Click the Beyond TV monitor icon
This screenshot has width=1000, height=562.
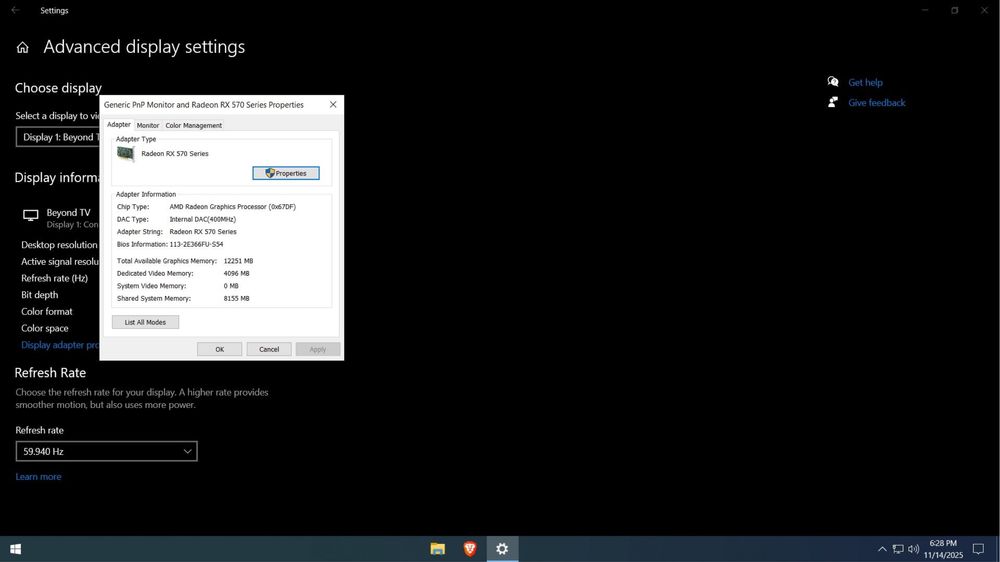coord(31,215)
